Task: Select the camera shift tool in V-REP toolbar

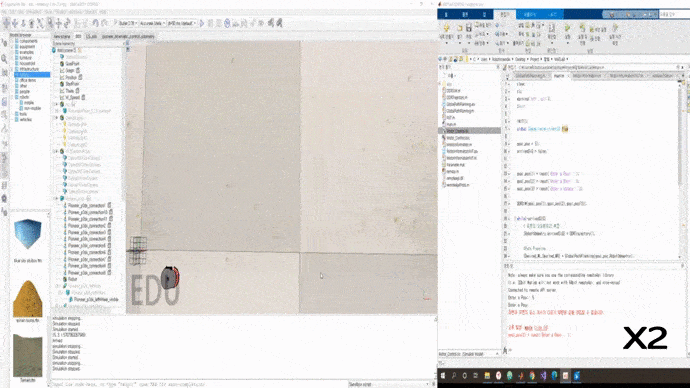Action: coord(23,22)
